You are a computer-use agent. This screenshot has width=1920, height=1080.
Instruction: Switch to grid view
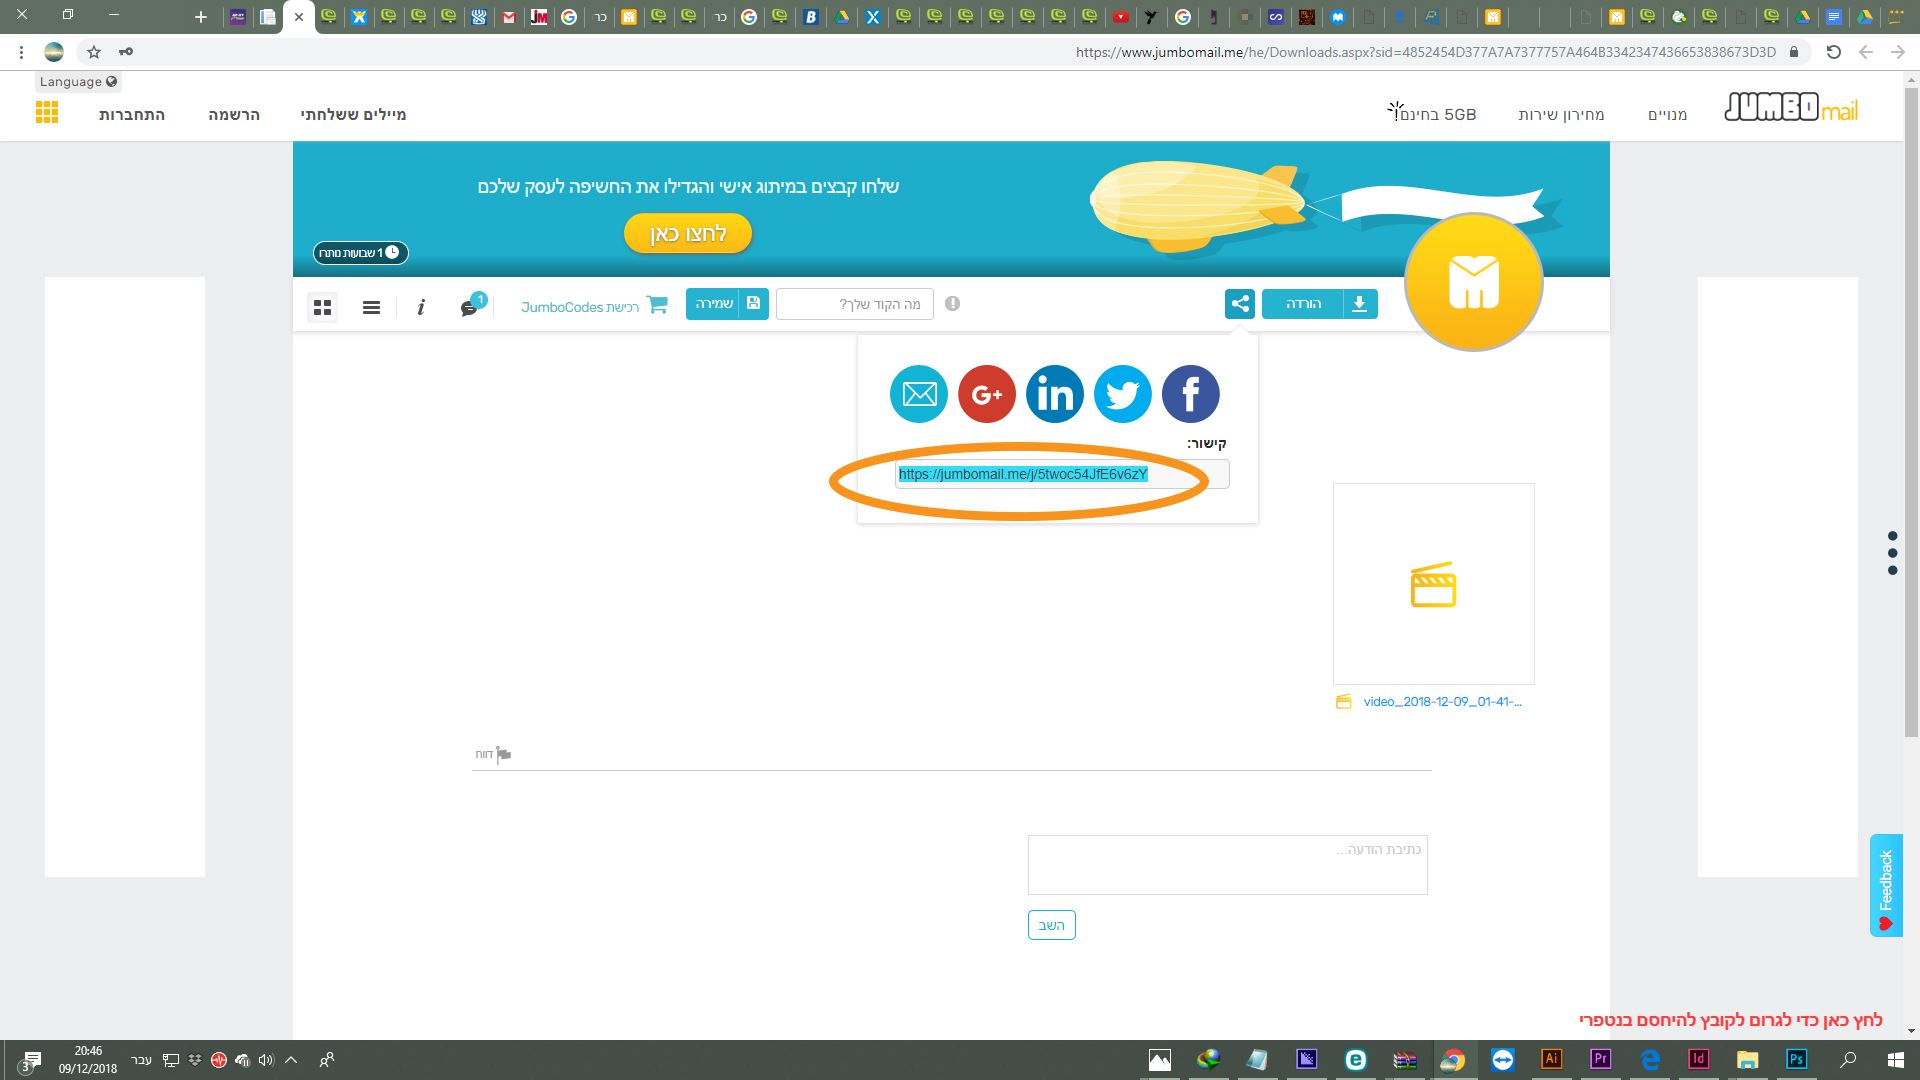pos(322,307)
